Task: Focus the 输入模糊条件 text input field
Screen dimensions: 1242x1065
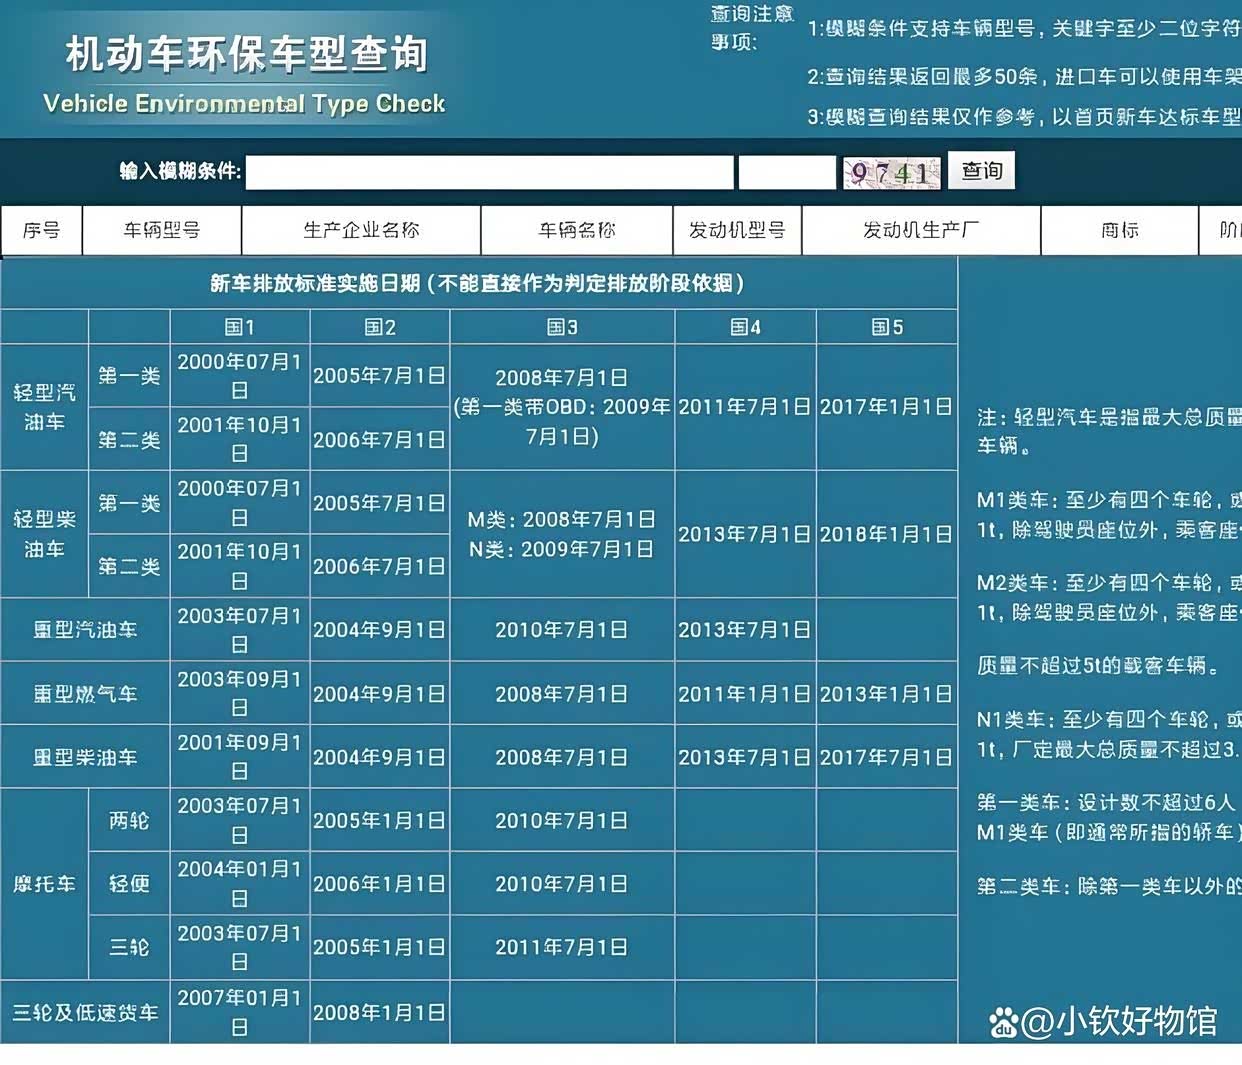Action: 489,172
